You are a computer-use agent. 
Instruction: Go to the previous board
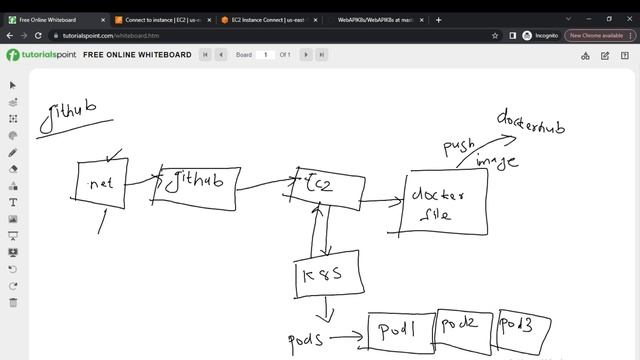point(221,55)
